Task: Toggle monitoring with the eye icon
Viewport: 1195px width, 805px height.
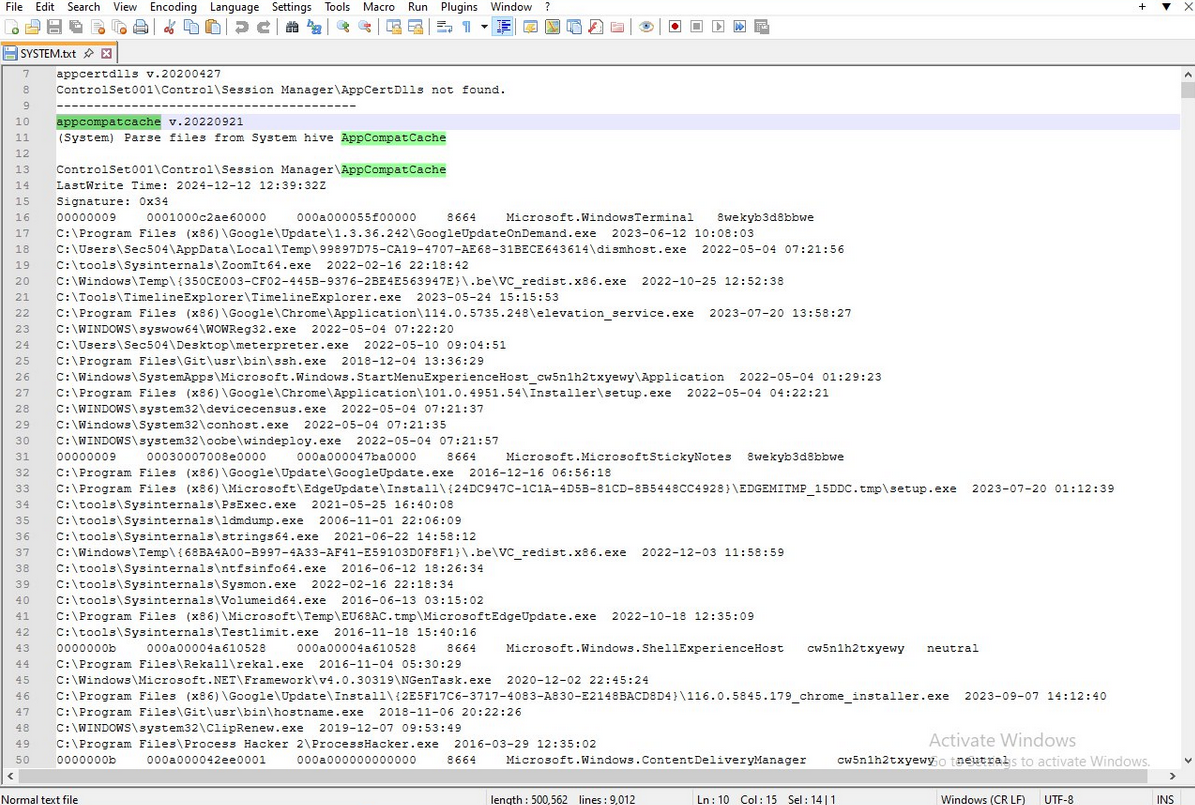Action: [646, 27]
